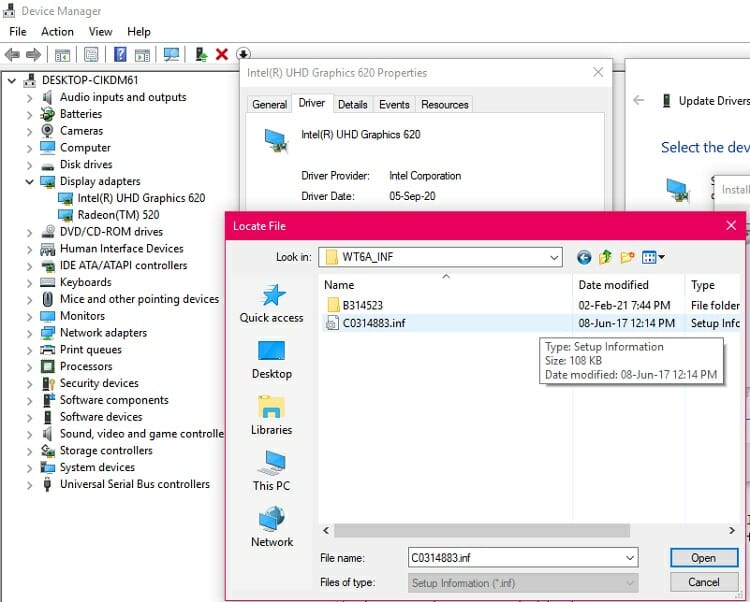Screen dimensions: 750x602
Task: Create New Folder icon in Locate File
Action: tap(627, 257)
